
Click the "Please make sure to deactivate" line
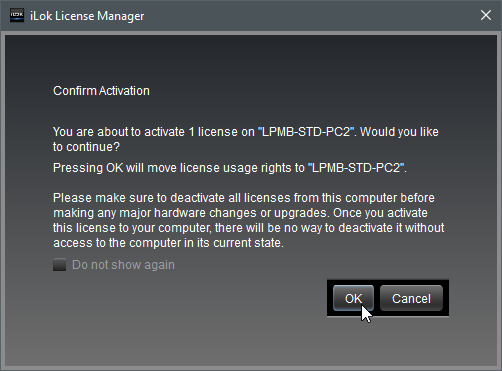(244, 198)
